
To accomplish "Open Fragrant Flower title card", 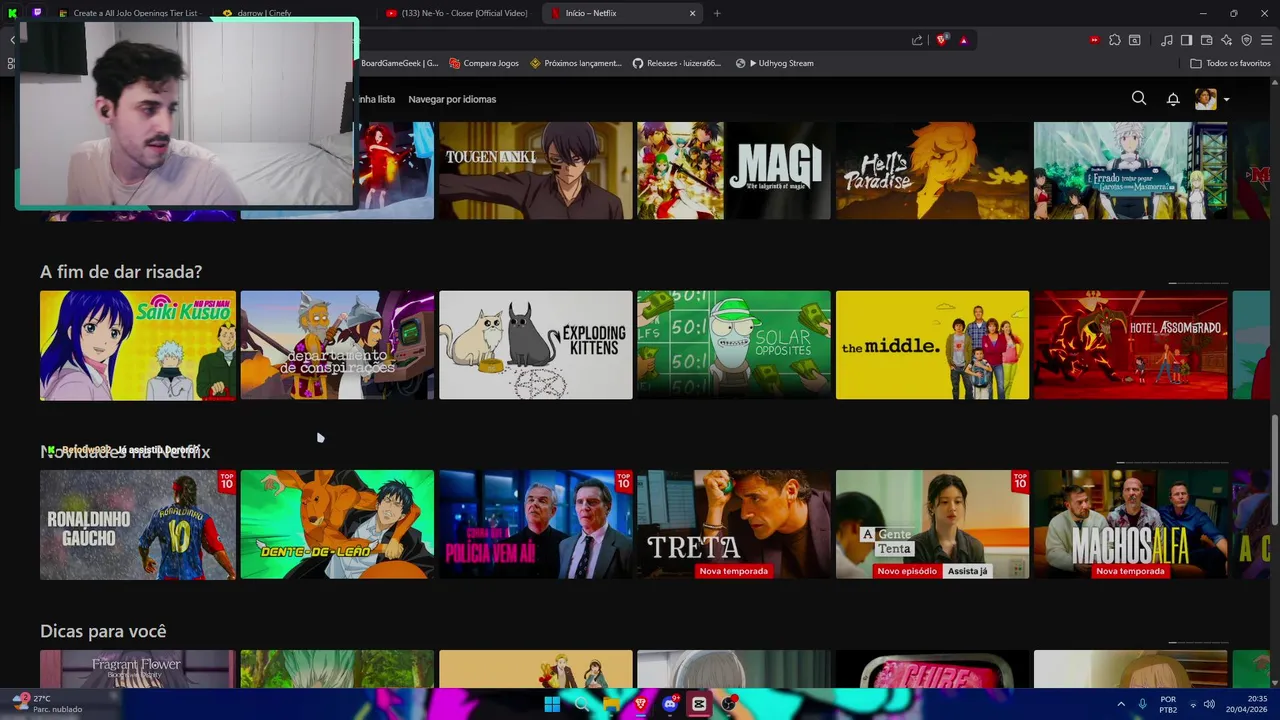I will click(137, 669).
